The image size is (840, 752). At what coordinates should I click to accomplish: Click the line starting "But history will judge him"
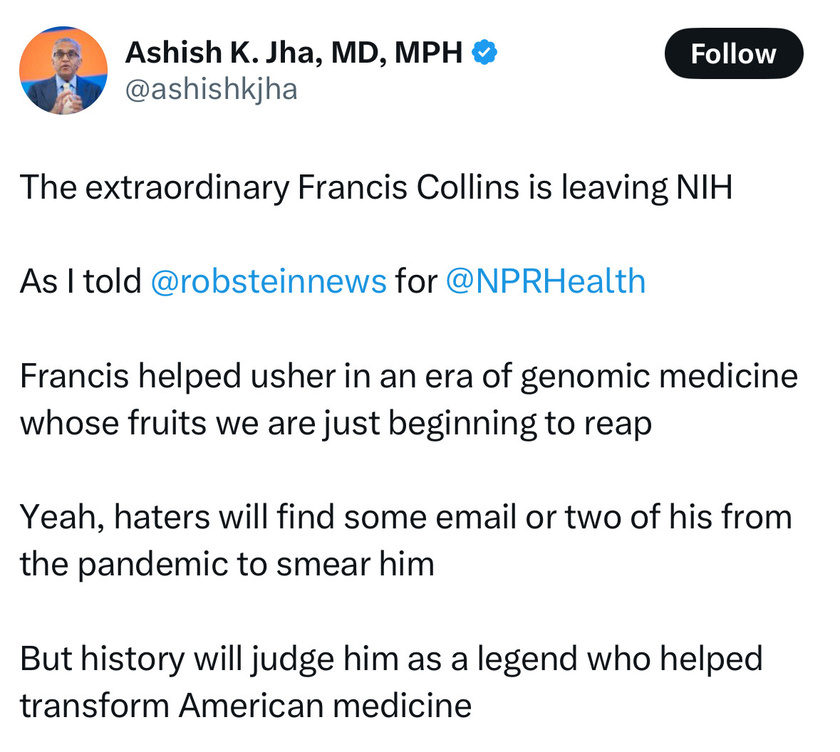coord(392,659)
